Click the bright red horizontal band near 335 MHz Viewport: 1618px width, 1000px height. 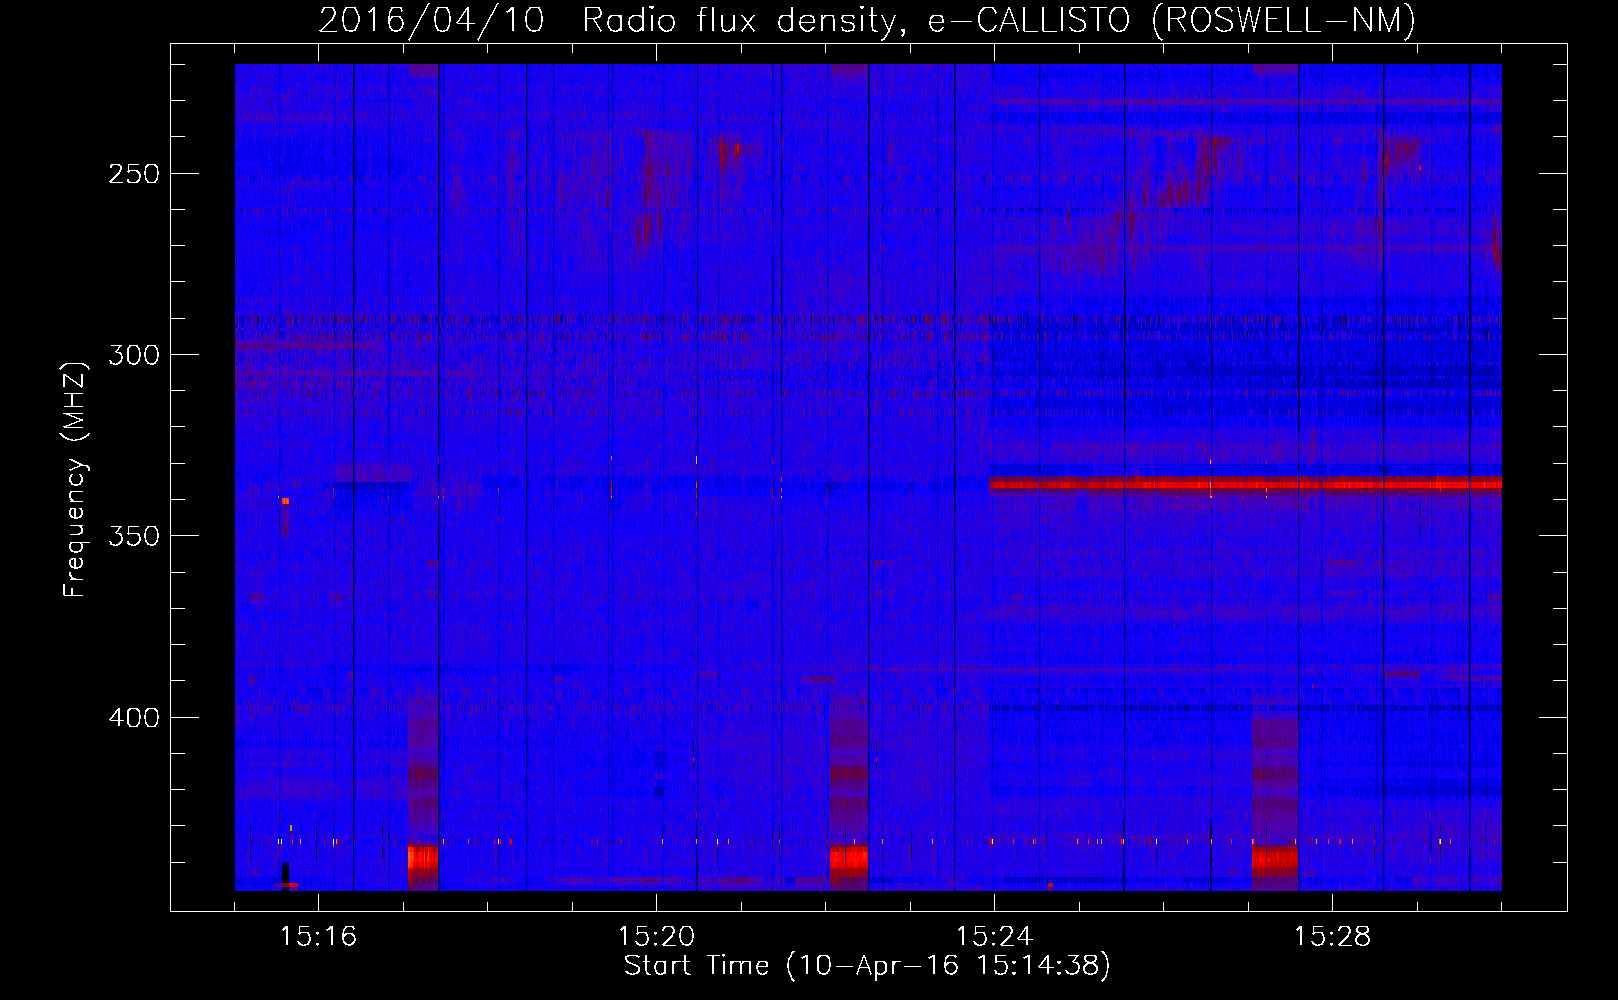[x=1245, y=484]
